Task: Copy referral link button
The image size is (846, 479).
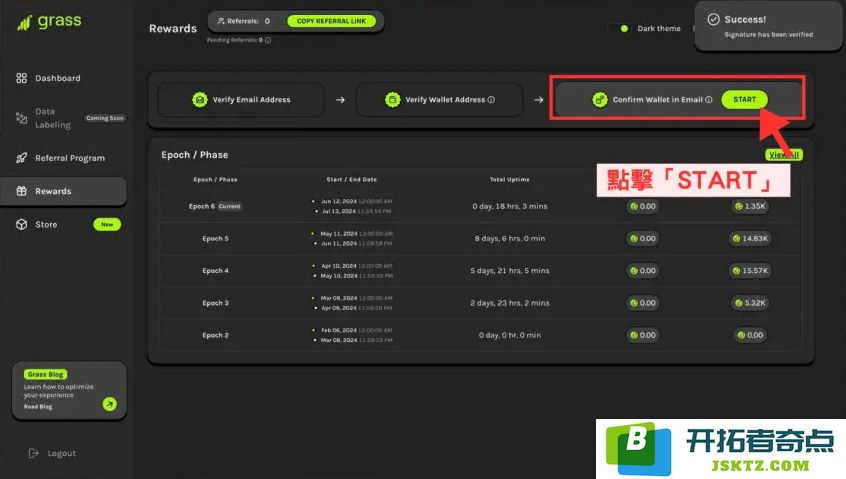Action: (x=331, y=21)
